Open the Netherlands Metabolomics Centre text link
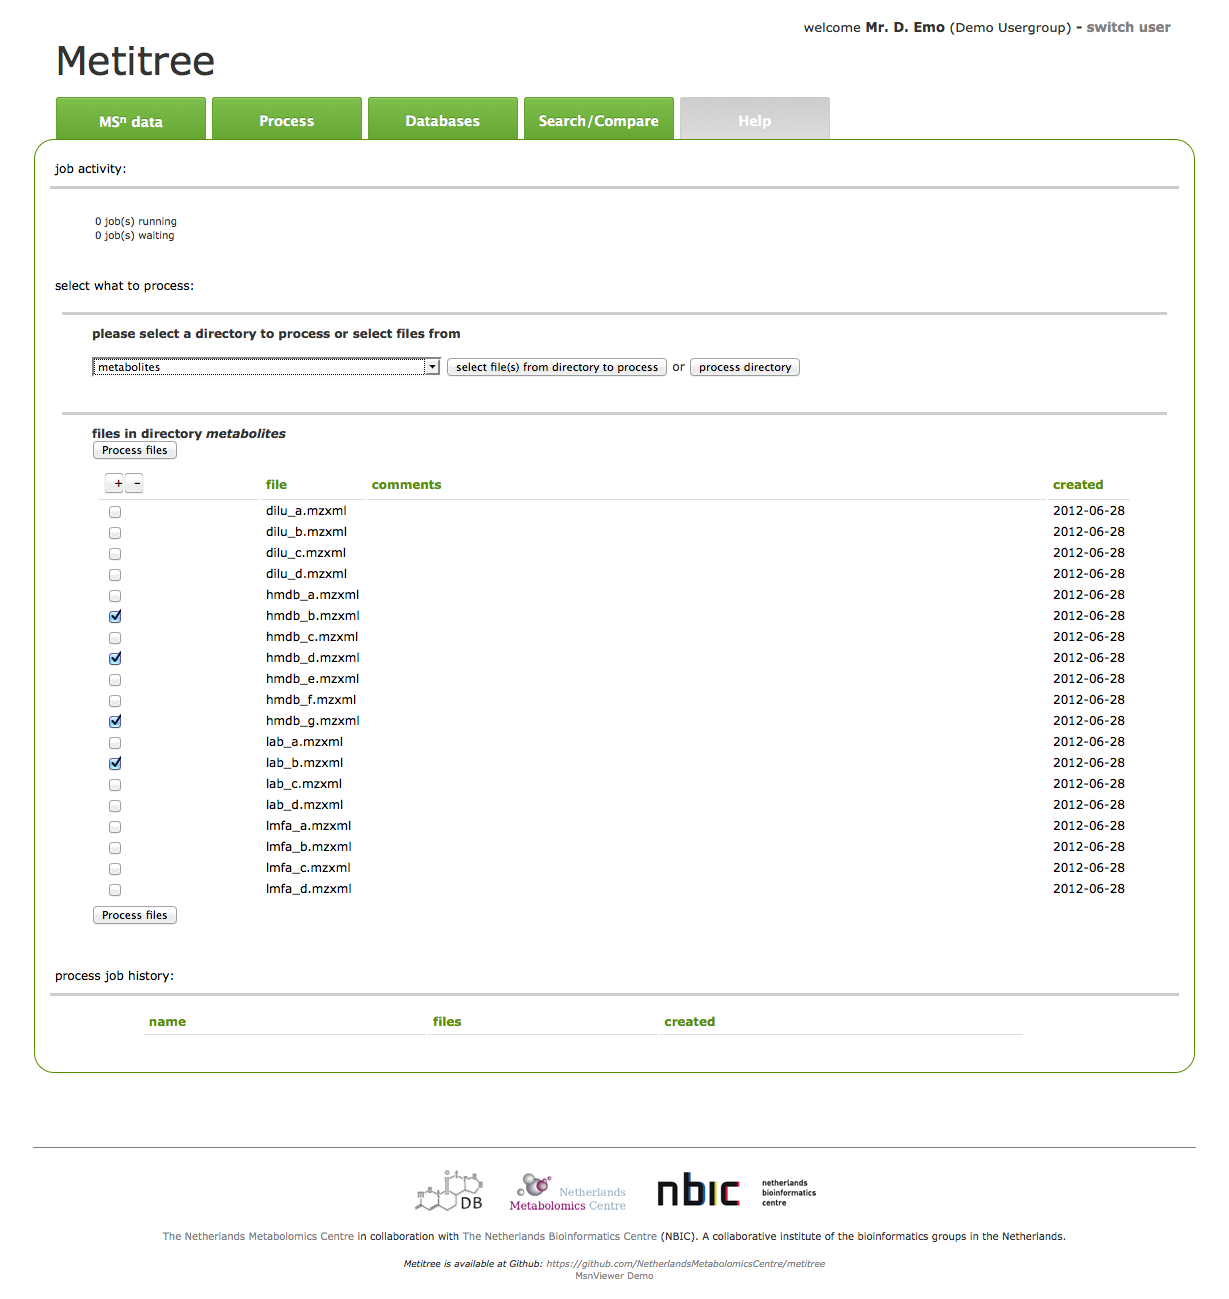1229x1299 pixels. (259, 1237)
